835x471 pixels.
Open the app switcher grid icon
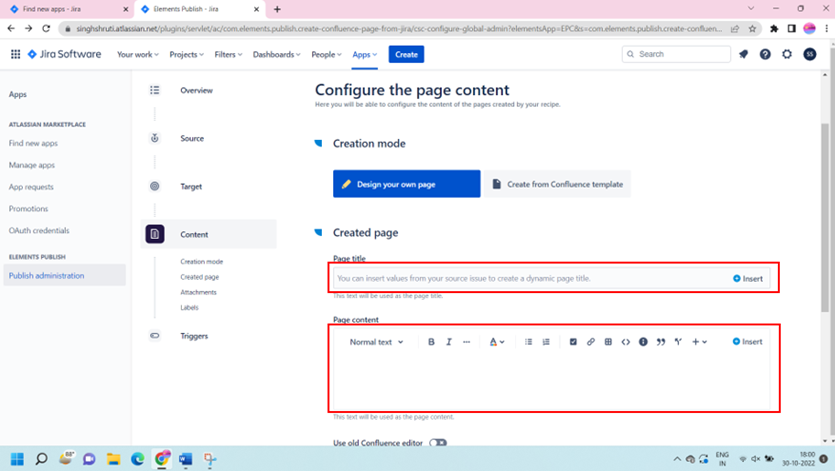15,54
